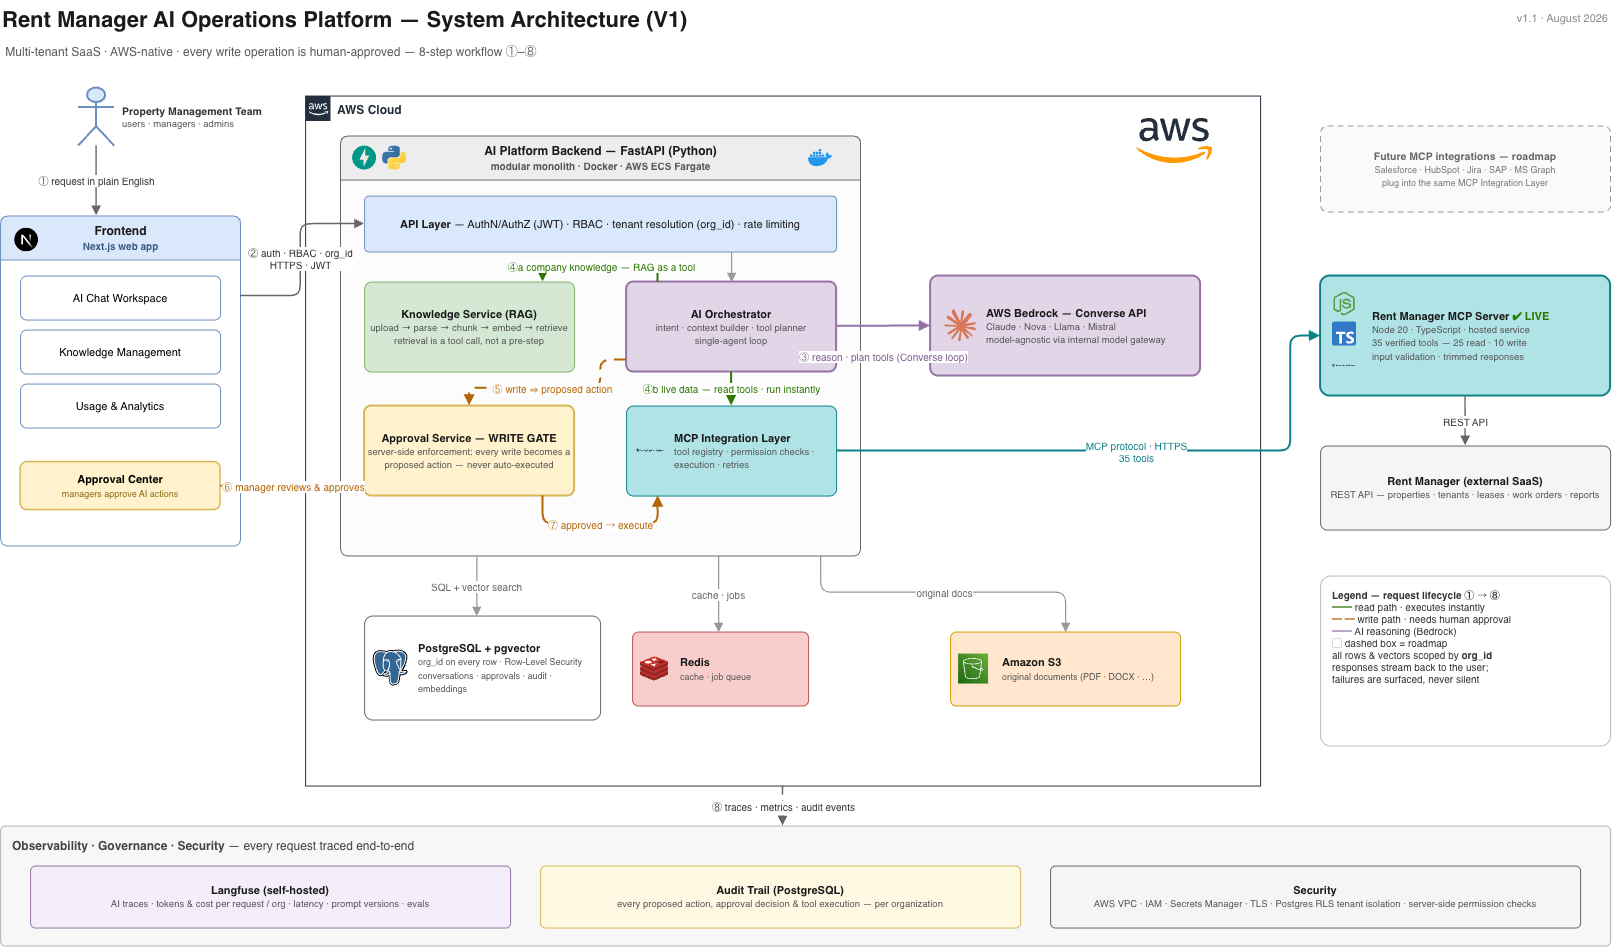Viewport: 1612px width, 947px height.
Task: Select the Usage & Analytics box
Action: click(x=120, y=406)
